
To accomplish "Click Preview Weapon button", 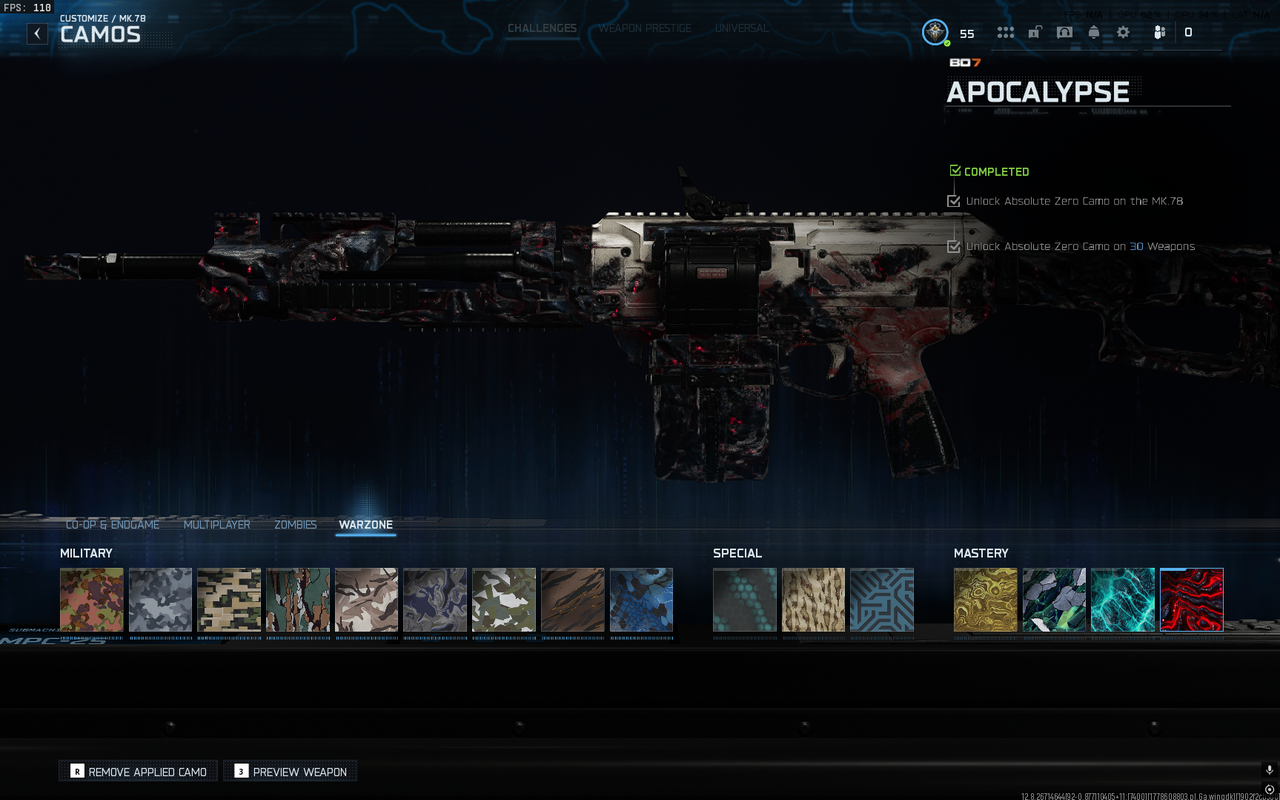I will click(290, 771).
